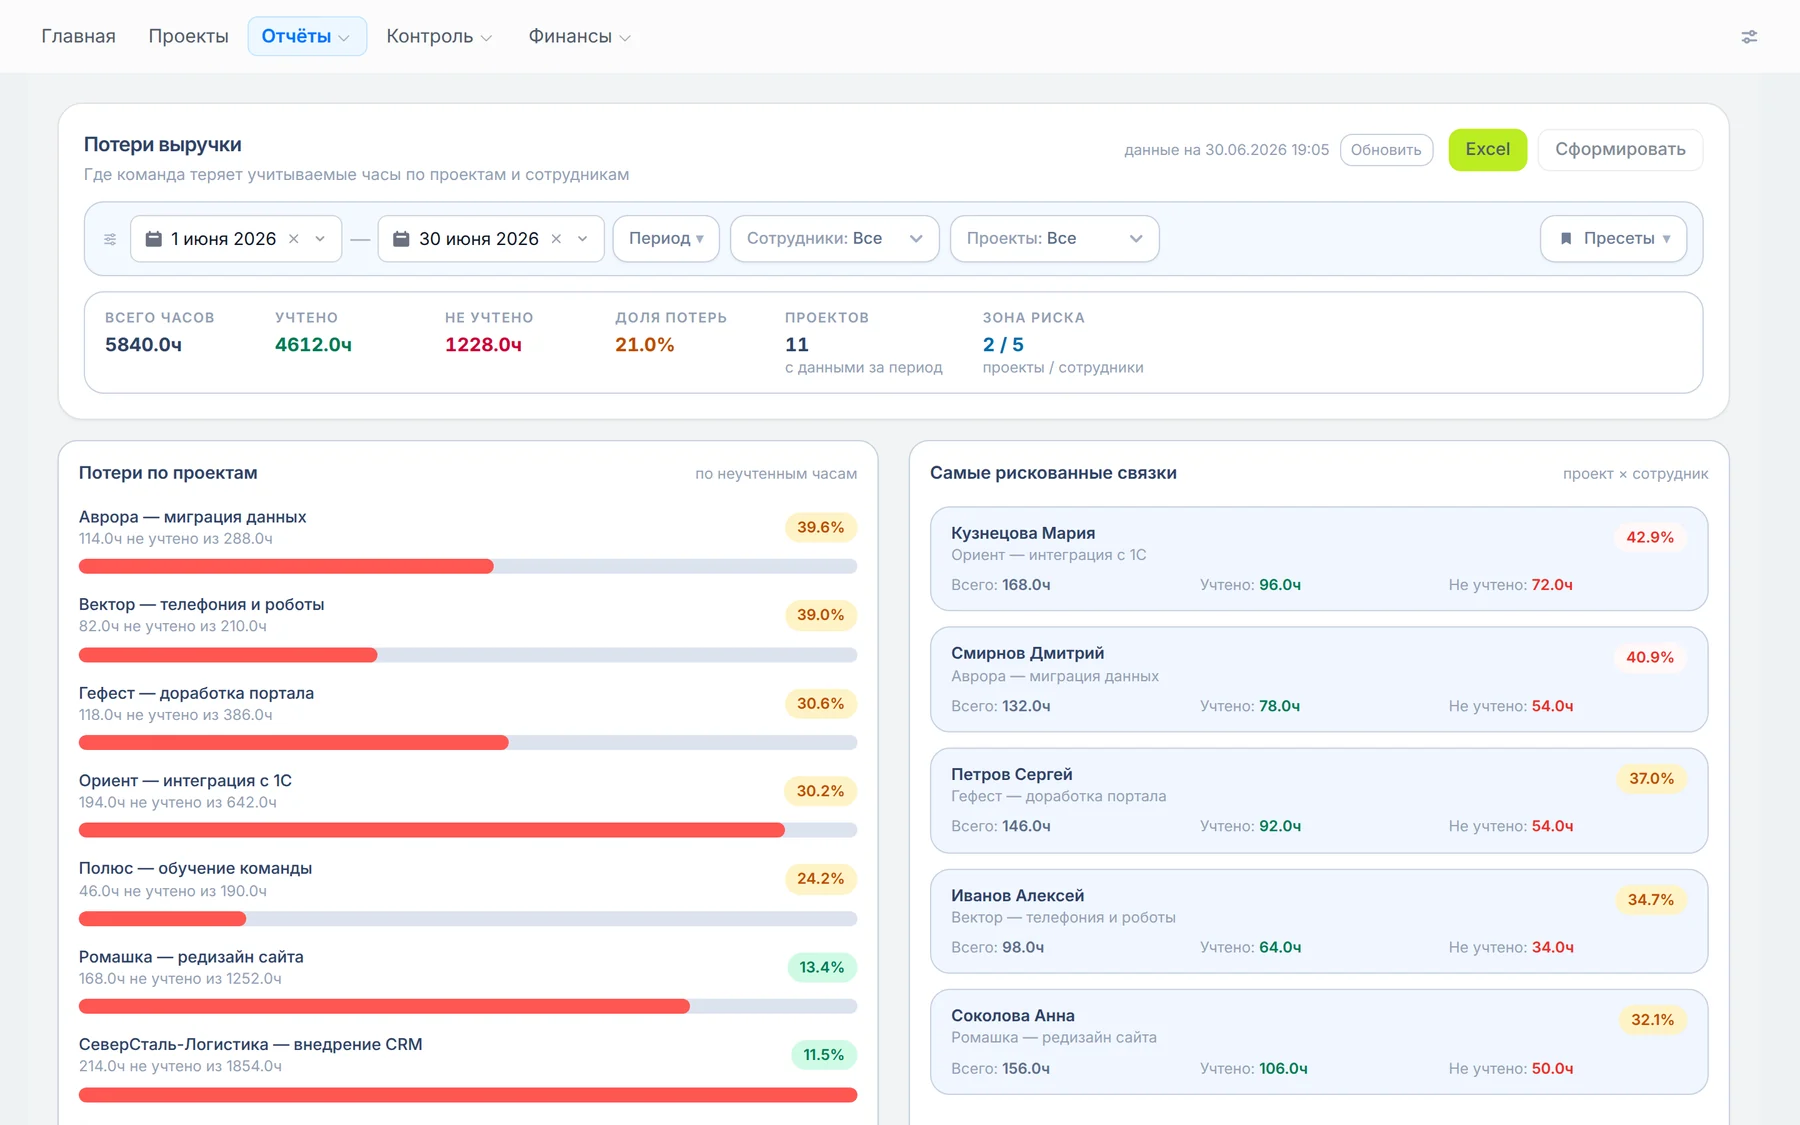
Task: Clear the 30 июня 2026 end date
Action: (556, 239)
